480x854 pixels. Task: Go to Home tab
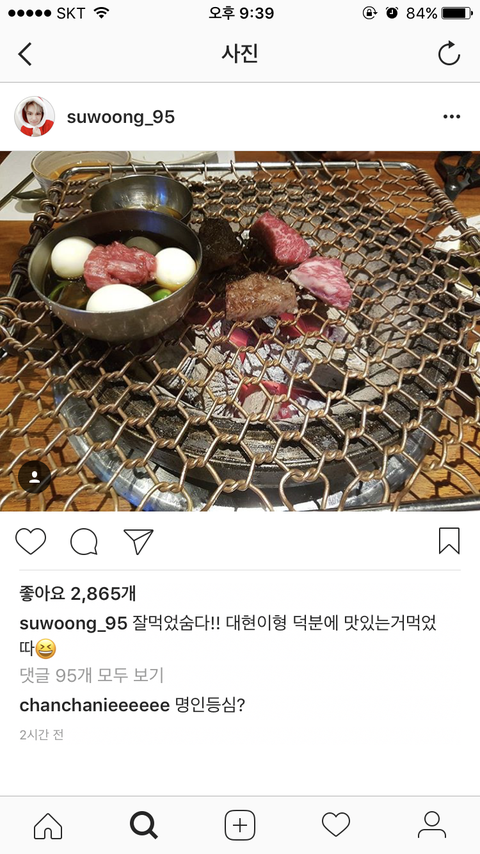point(48,826)
